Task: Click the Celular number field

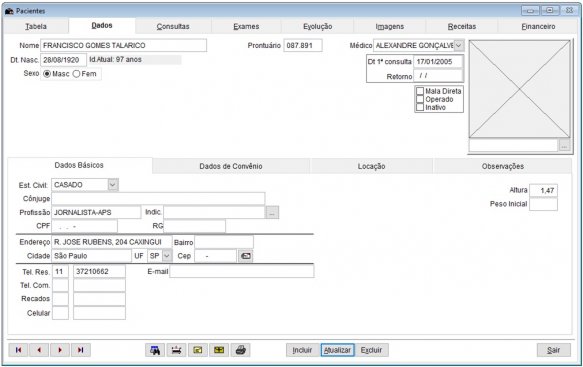Action: pyautogui.click(x=99, y=313)
